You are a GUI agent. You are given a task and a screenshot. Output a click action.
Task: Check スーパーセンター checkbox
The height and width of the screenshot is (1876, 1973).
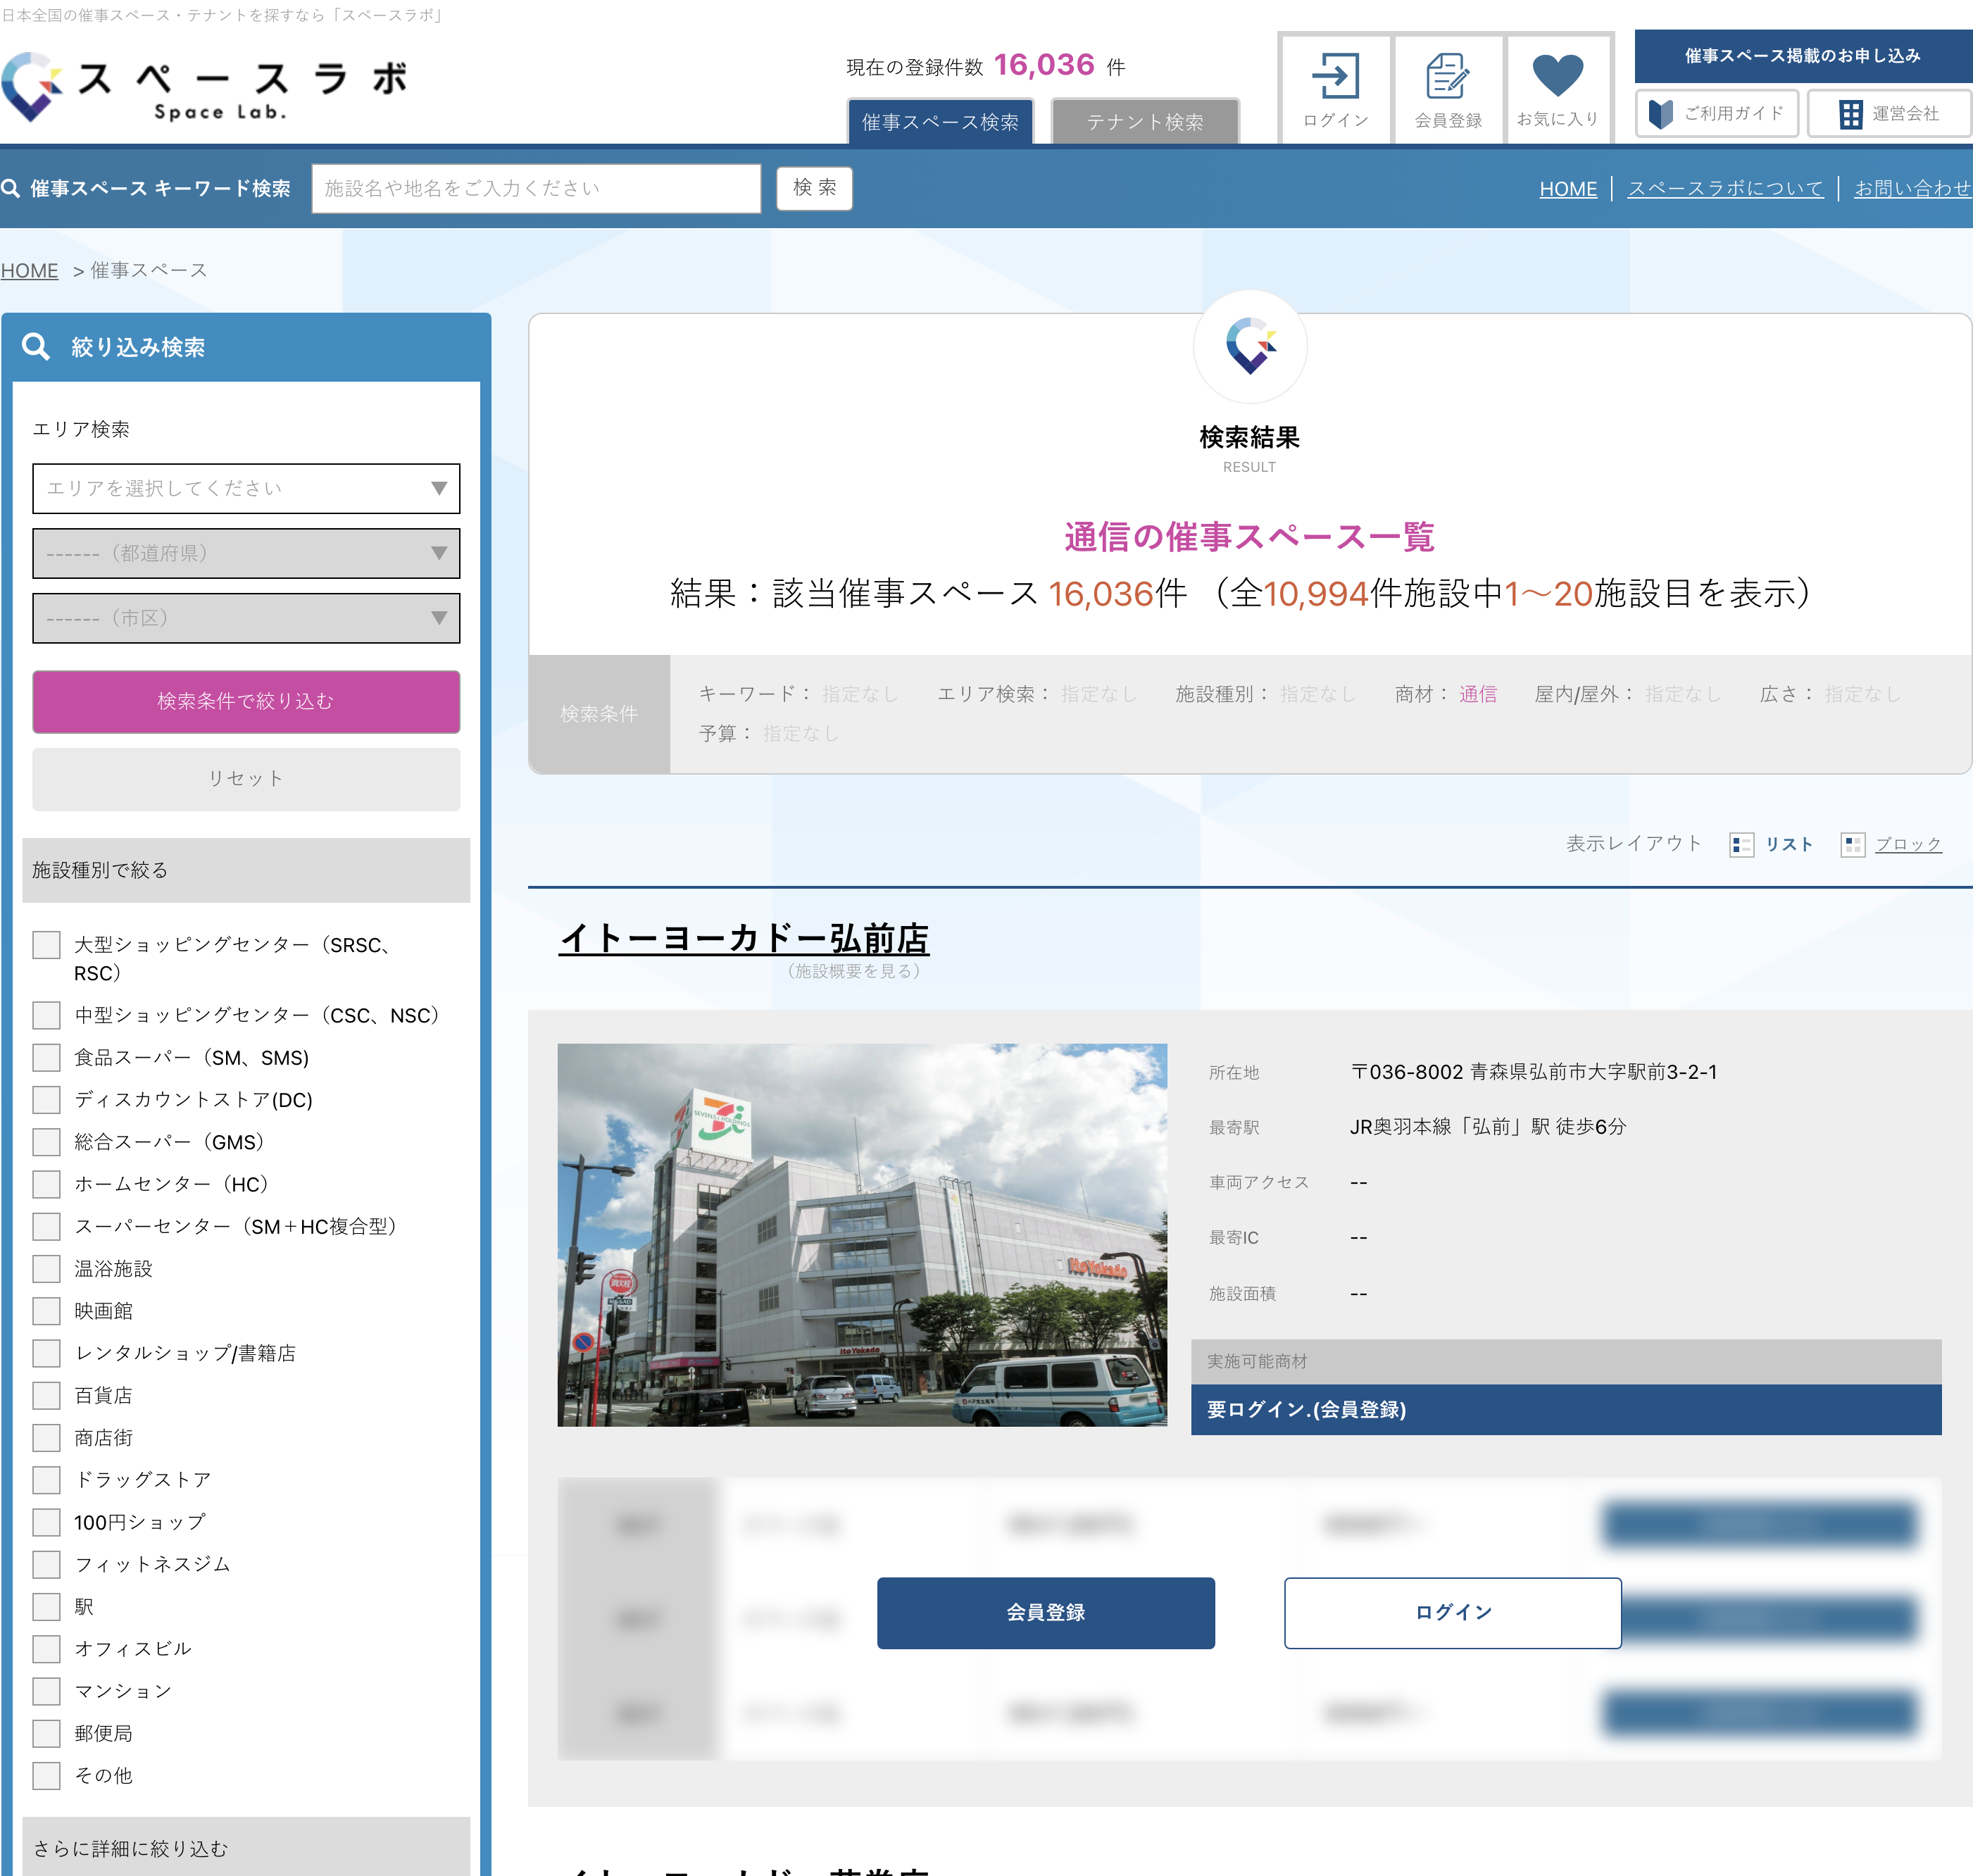tap(46, 1226)
